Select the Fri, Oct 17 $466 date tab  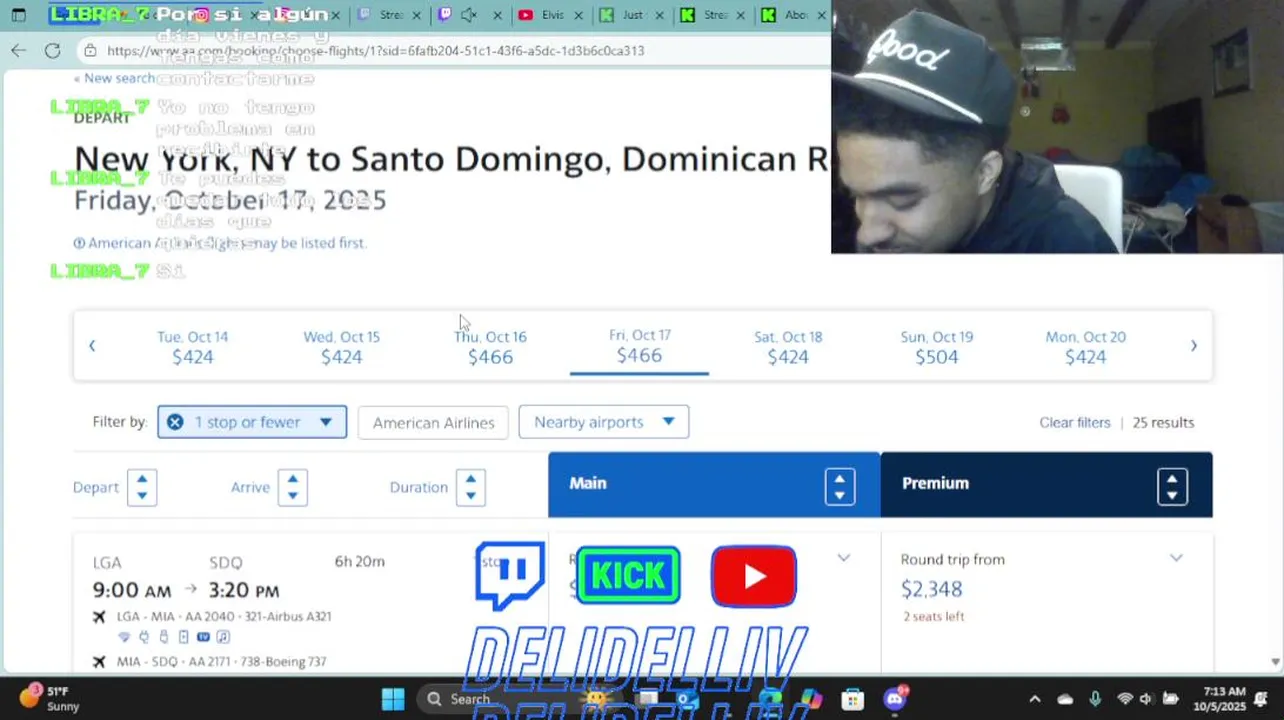tap(639, 347)
